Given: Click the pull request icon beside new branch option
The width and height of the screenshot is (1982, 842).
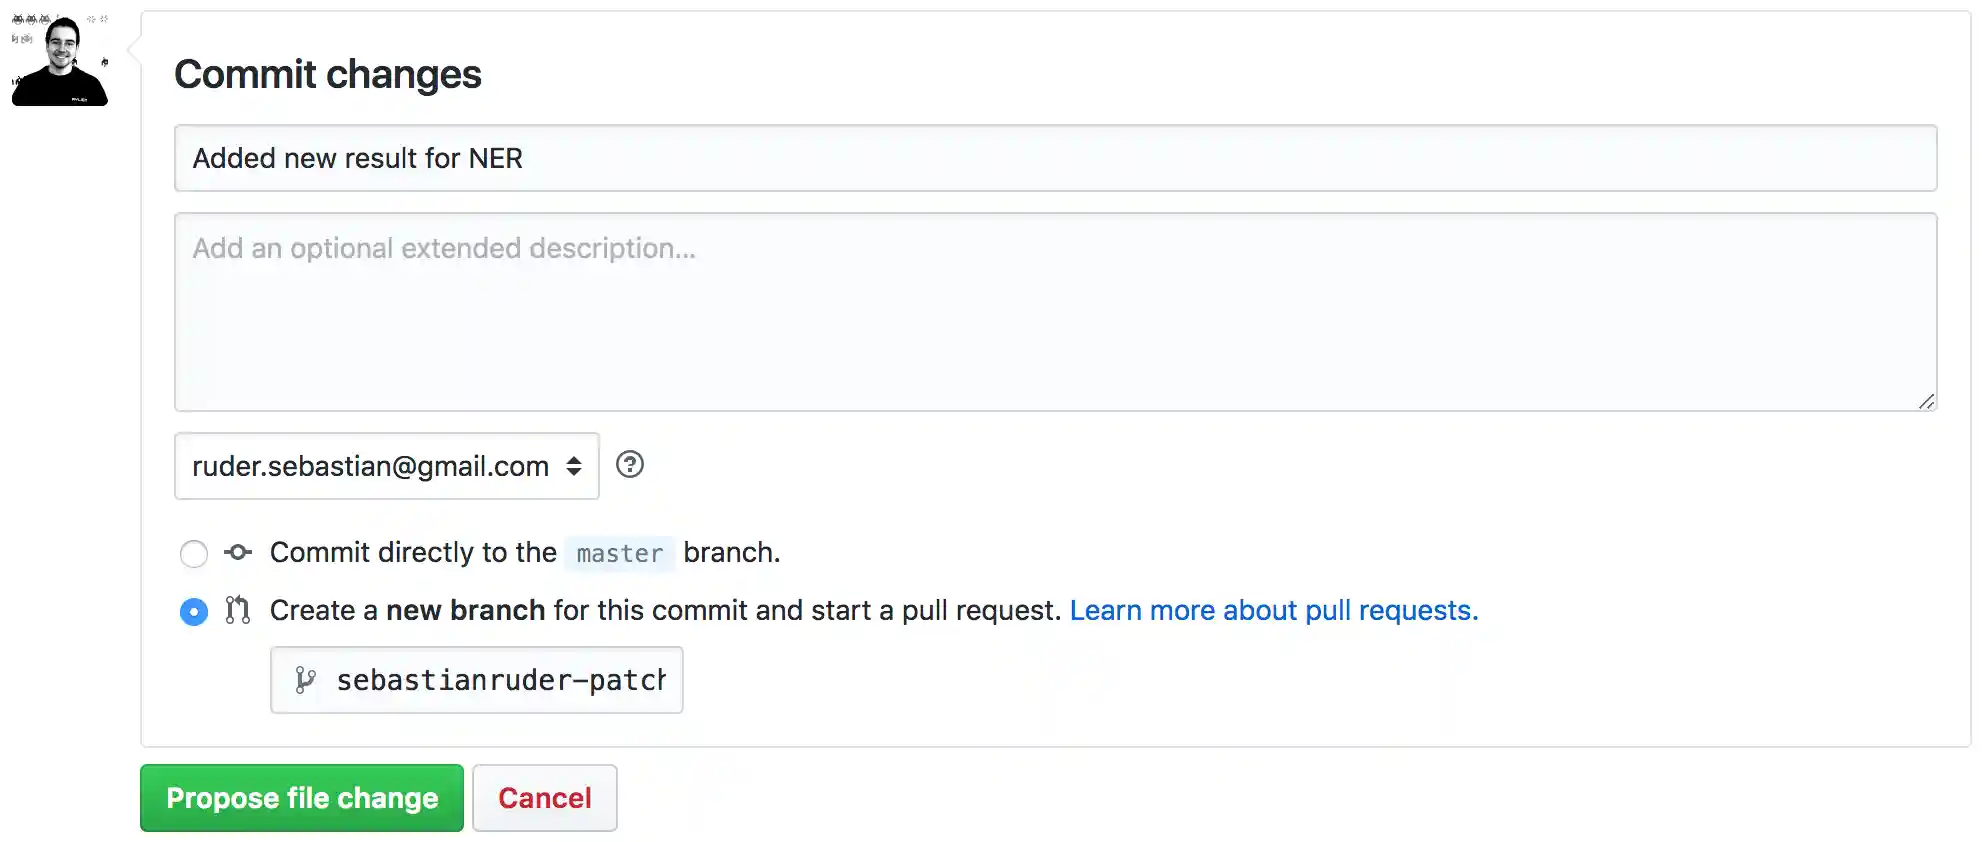Looking at the screenshot, I should [x=238, y=610].
